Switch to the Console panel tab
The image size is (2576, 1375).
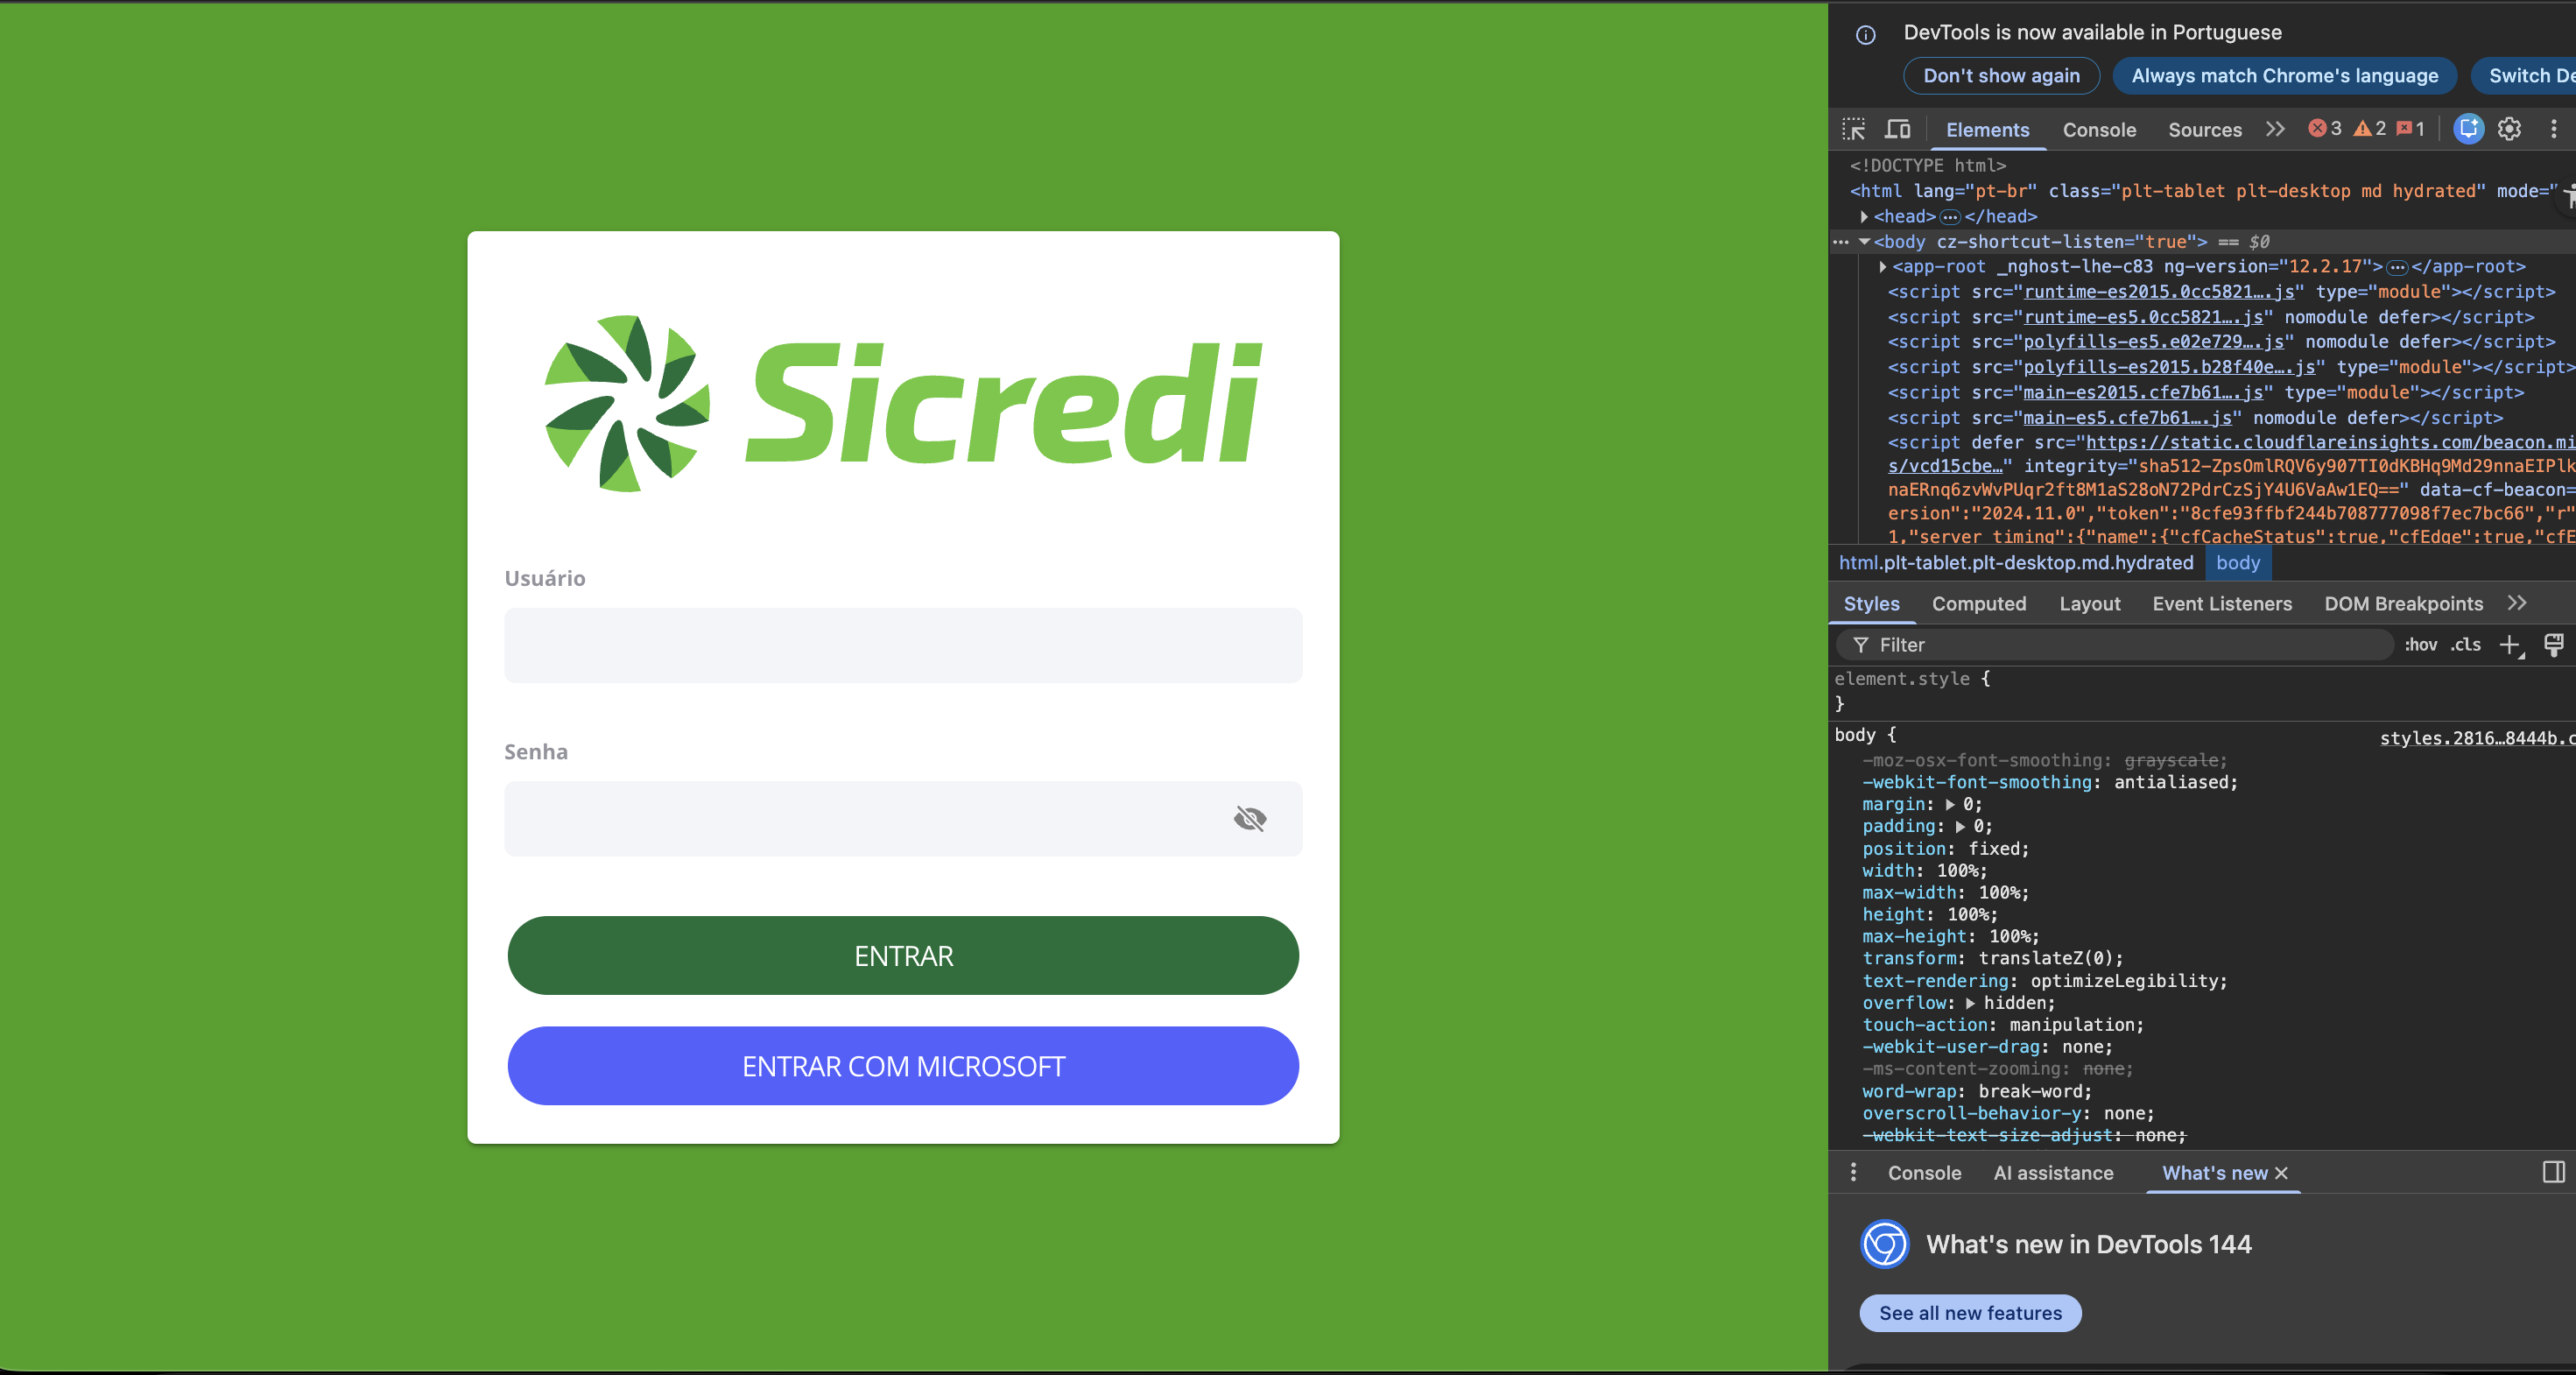tap(2099, 130)
